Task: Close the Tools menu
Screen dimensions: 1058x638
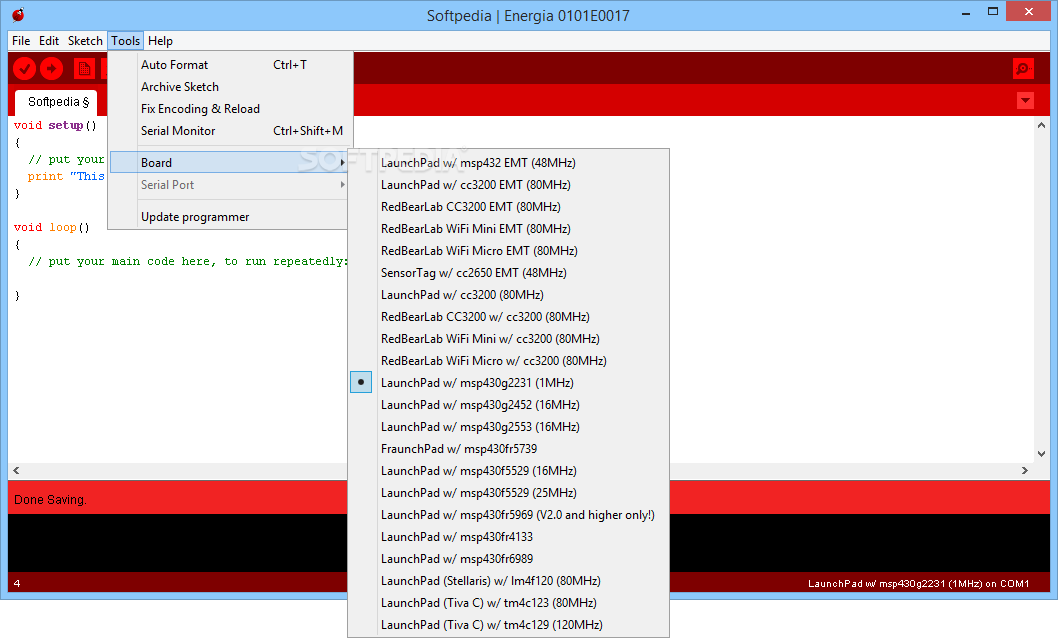Action: pyautogui.click(x=126, y=40)
